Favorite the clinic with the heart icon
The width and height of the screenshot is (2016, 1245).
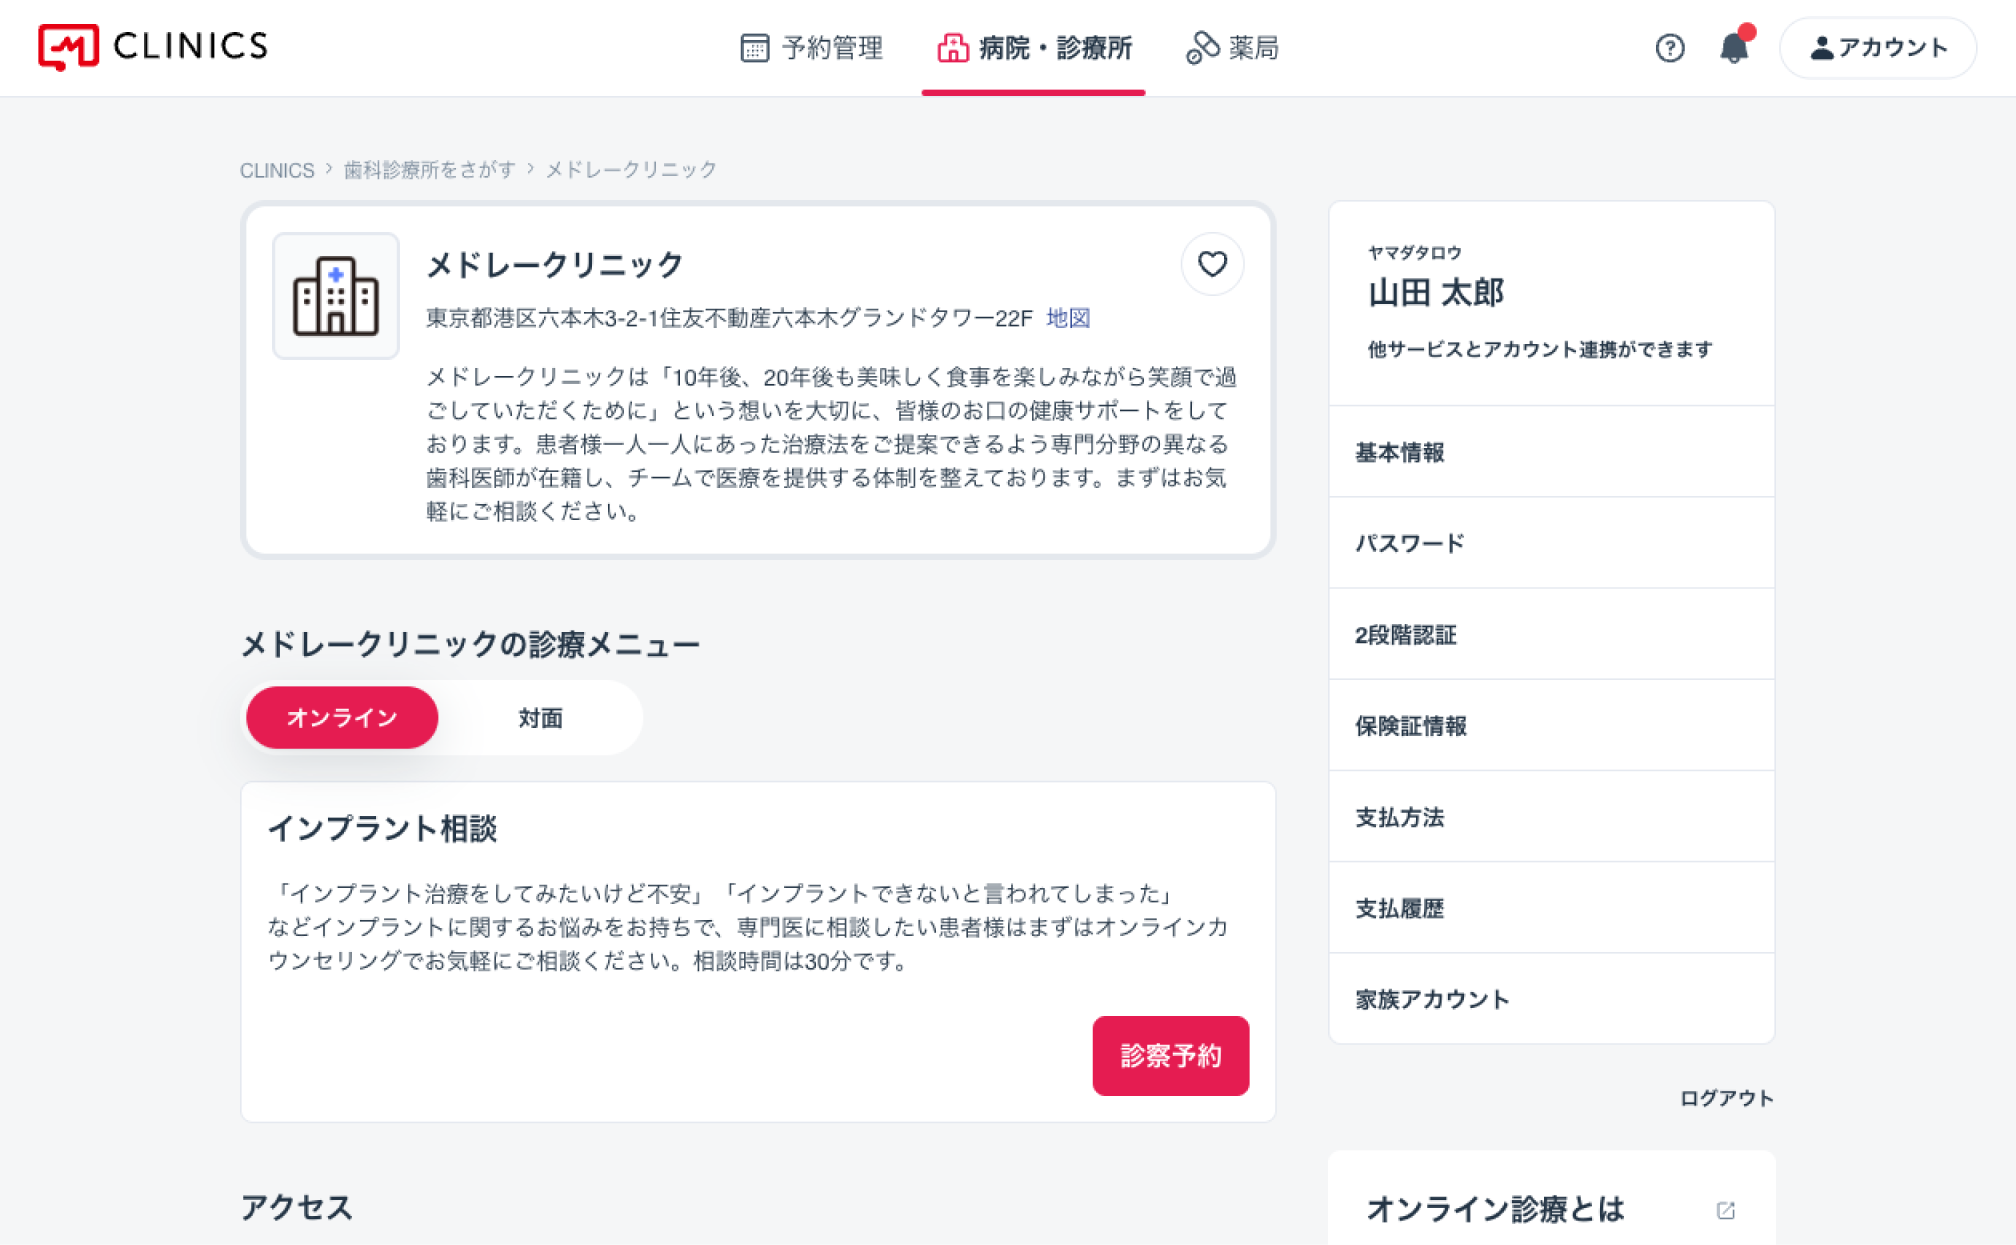[x=1212, y=264]
